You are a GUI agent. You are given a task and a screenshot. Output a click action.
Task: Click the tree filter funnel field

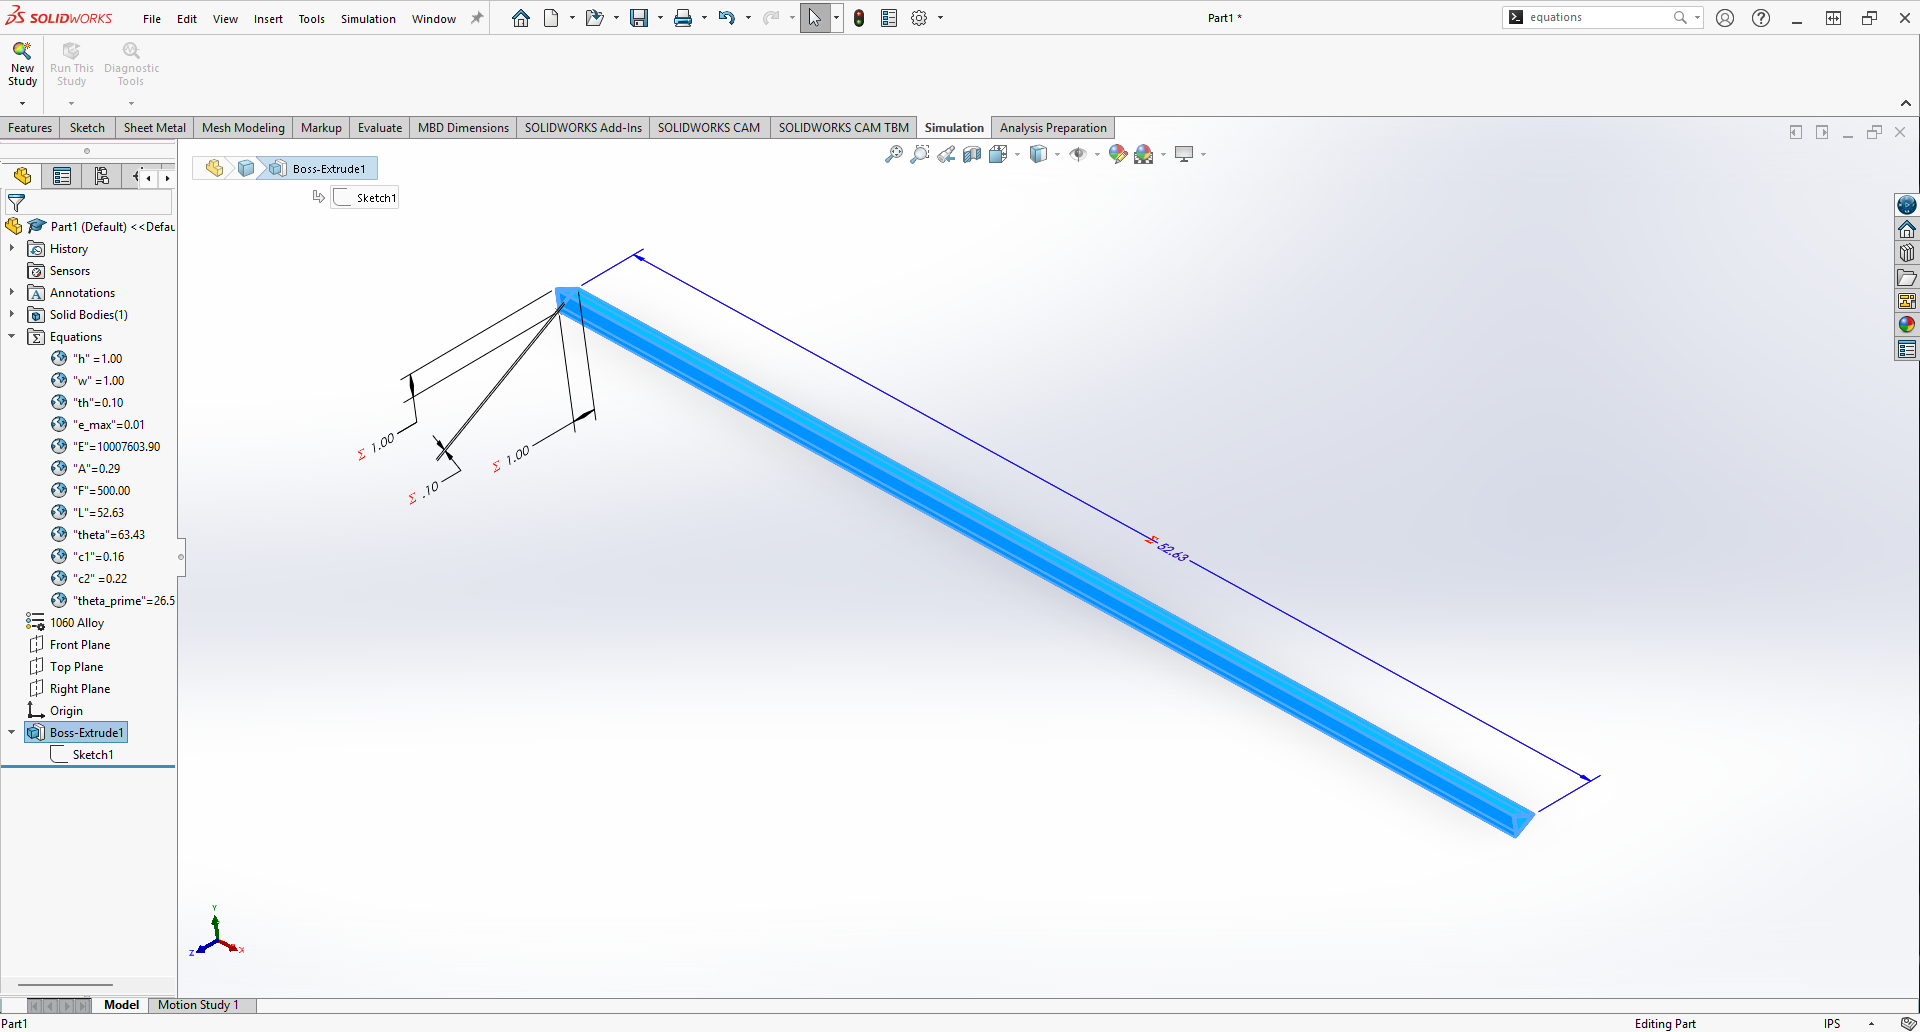point(88,203)
